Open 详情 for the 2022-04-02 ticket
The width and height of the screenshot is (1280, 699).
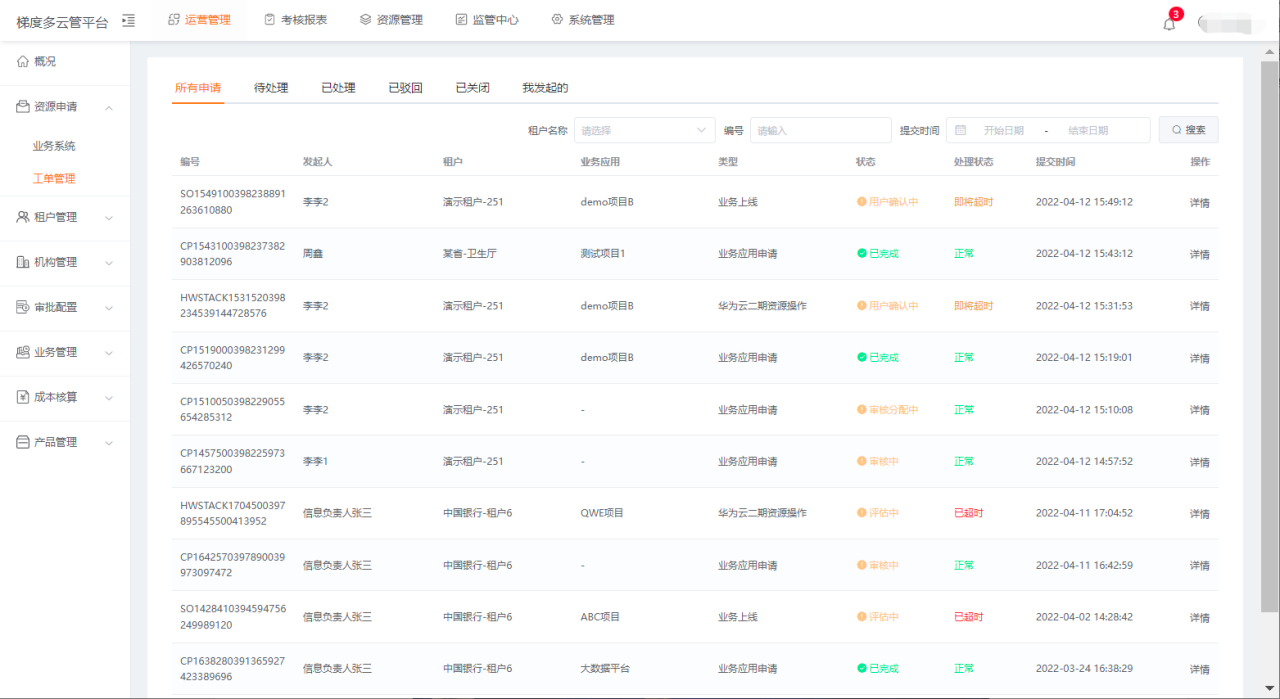(x=1200, y=618)
